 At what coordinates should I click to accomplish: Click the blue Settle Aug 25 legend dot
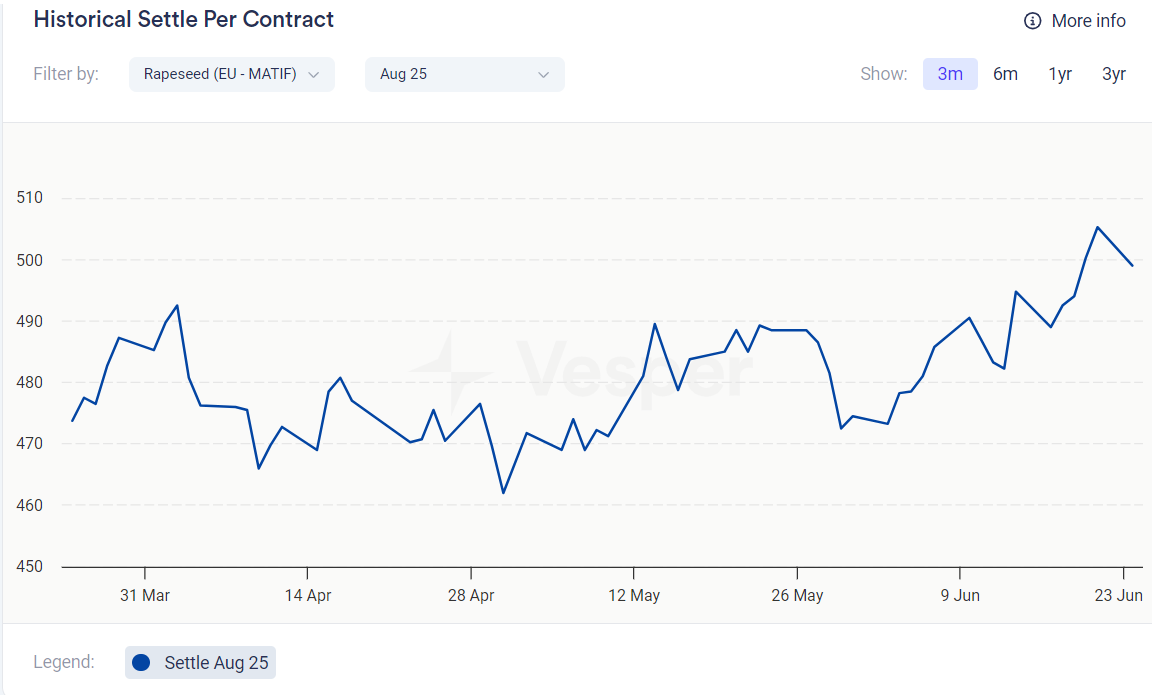[x=141, y=662]
